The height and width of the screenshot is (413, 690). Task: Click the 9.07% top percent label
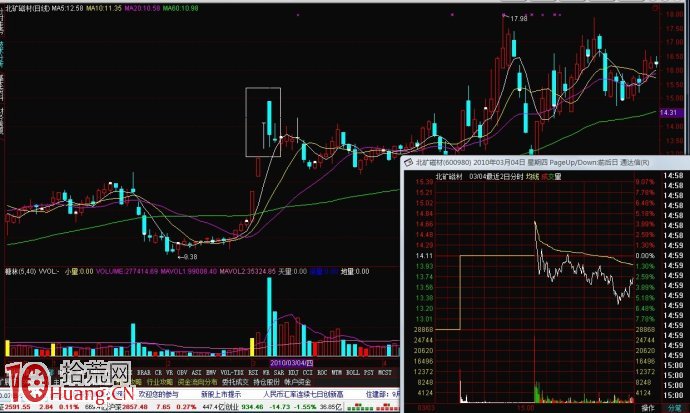(x=645, y=182)
